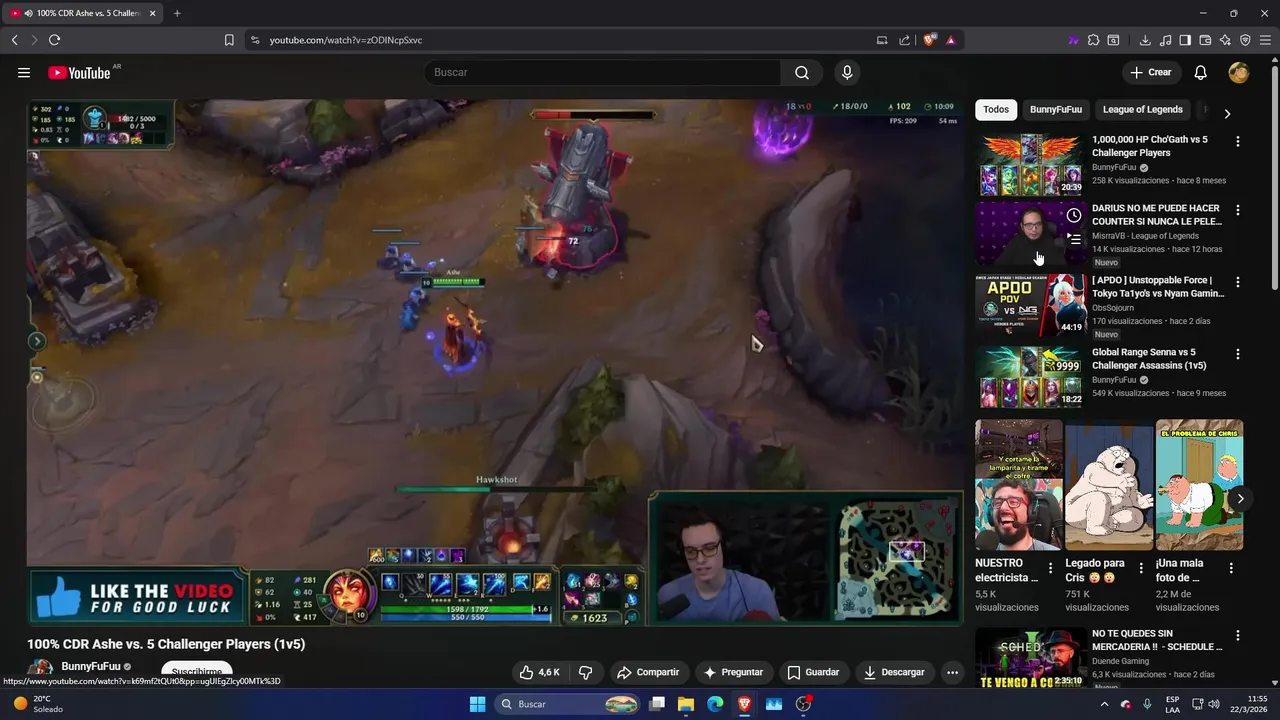Like the video with 4,6 K likes

click(539, 672)
